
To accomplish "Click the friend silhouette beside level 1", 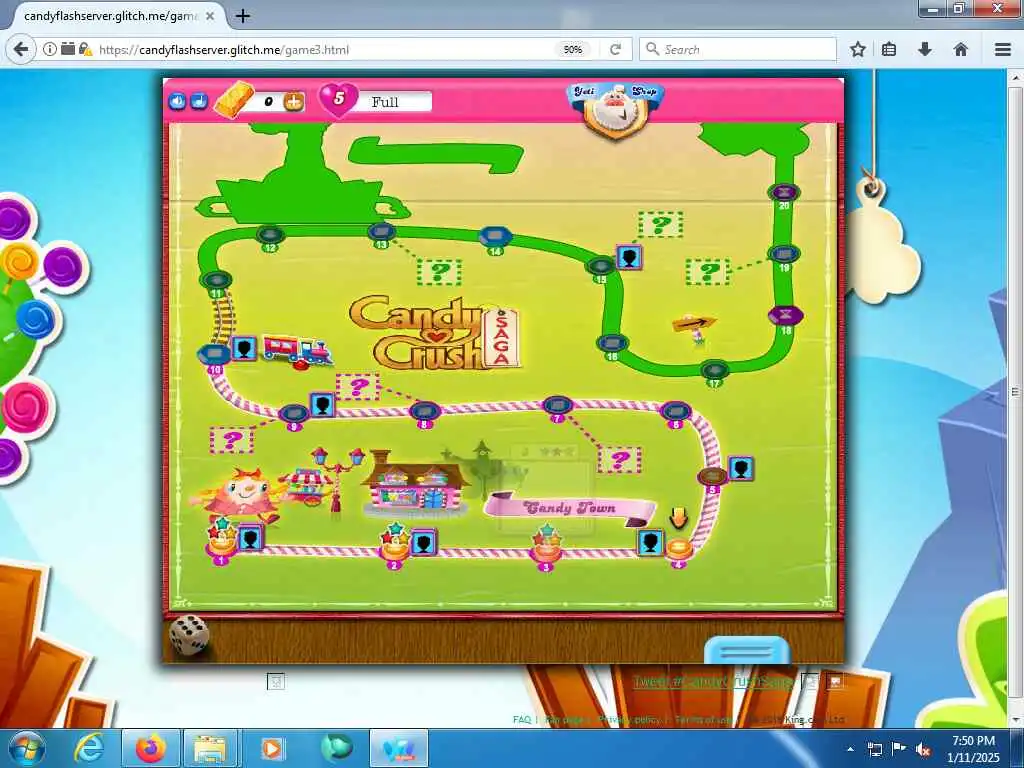I will 250,539.
